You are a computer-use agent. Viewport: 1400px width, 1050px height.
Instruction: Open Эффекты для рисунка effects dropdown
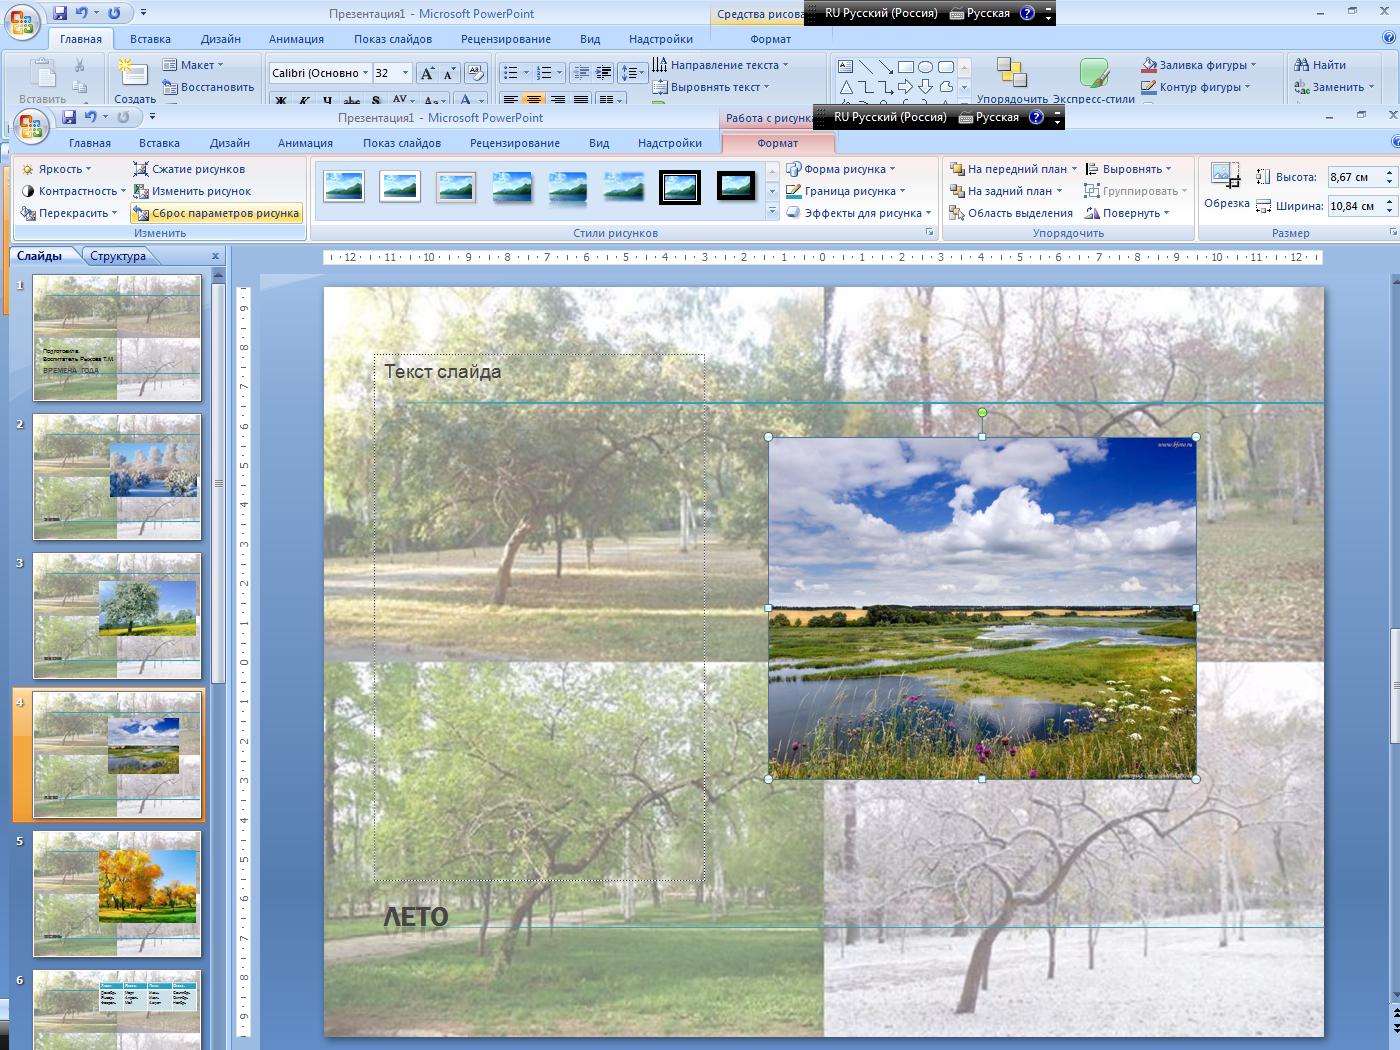(x=859, y=213)
